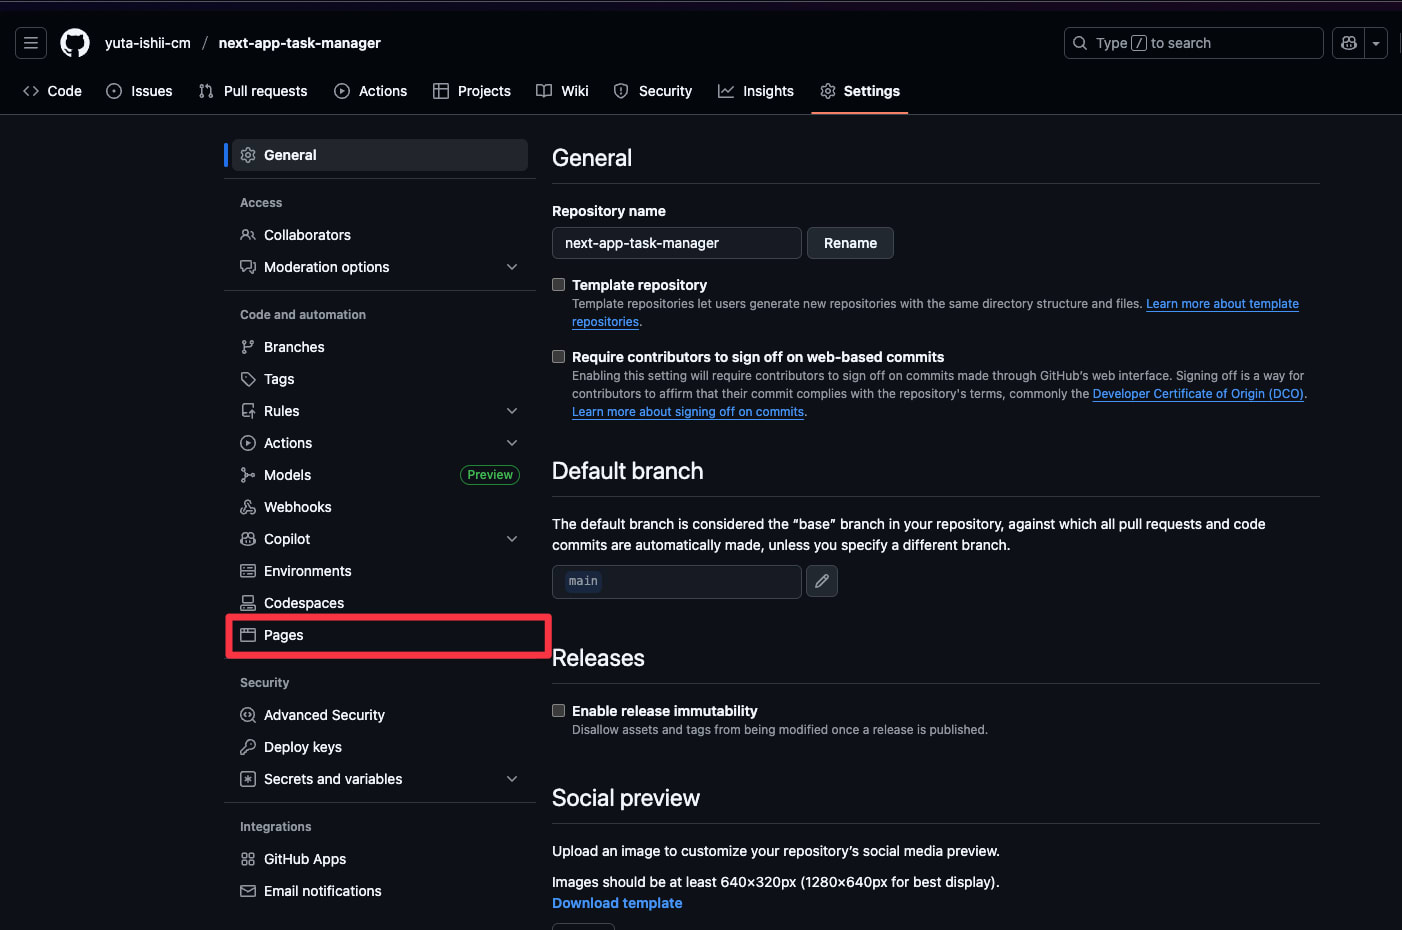Image resolution: width=1402 pixels, height=930 pixels.
Task: Open Deploy keys settings
Action: (302, 747)
